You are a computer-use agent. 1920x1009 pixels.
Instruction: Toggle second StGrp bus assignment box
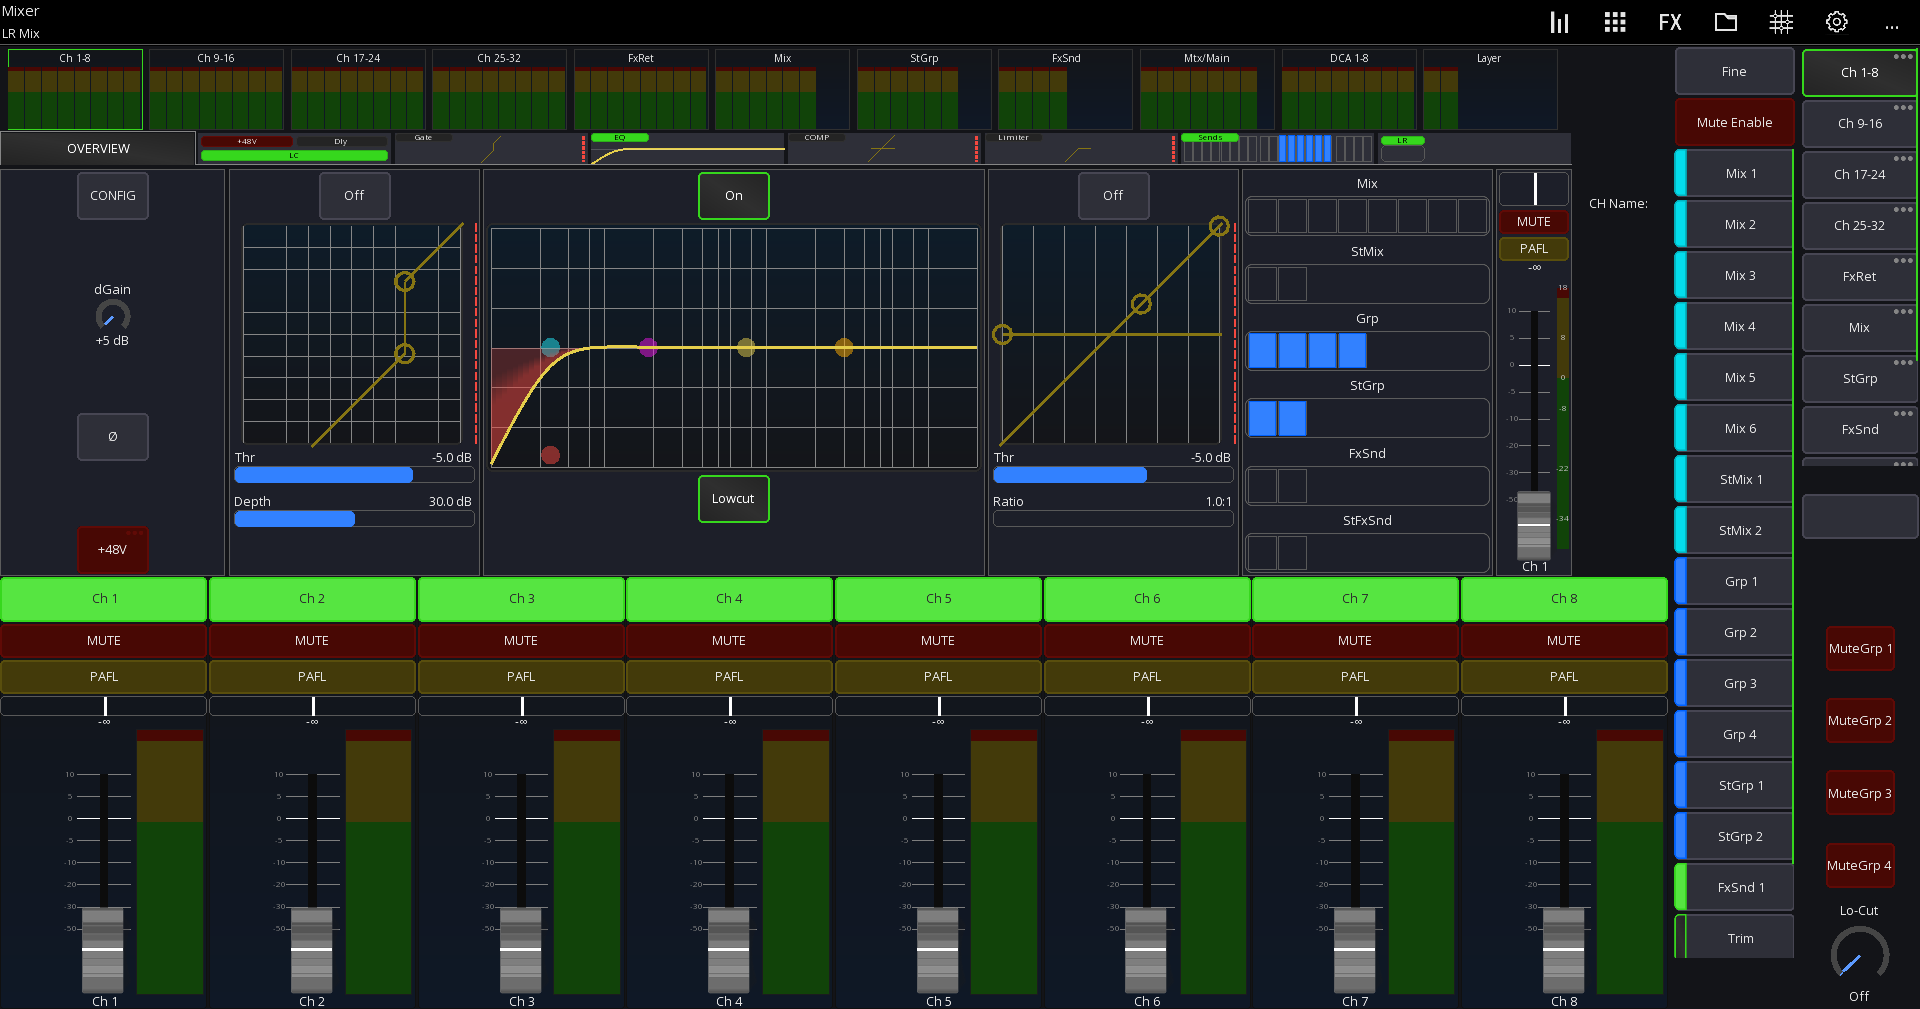click(x=1292, y=418)
